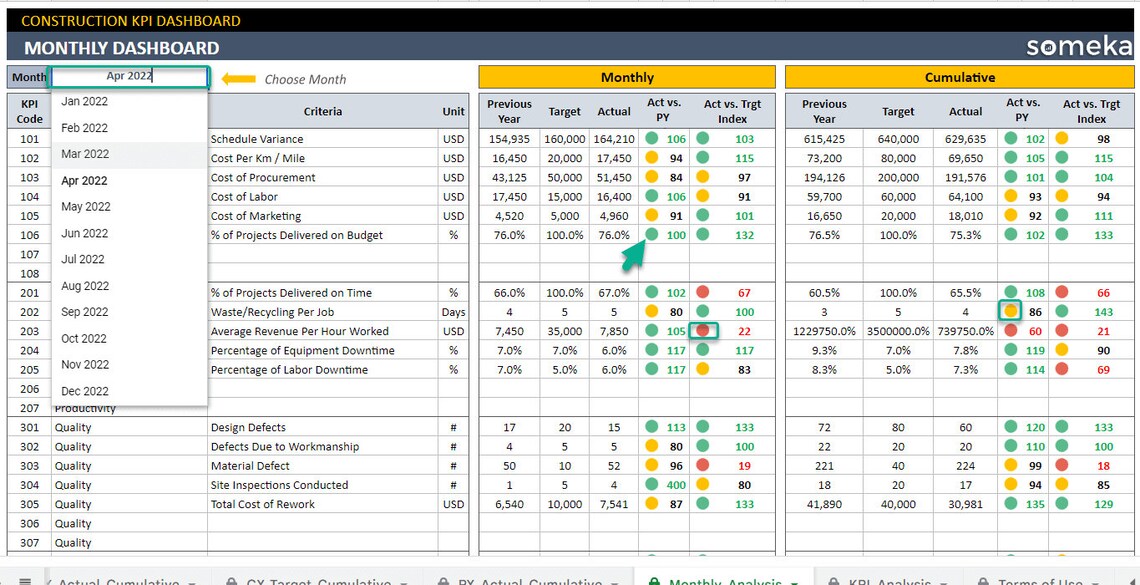Expand the CY-Target-Cumulative tab dropdown arrow
The height and width of the screenshot is (585, 1140).
click(x=402, y=581)
